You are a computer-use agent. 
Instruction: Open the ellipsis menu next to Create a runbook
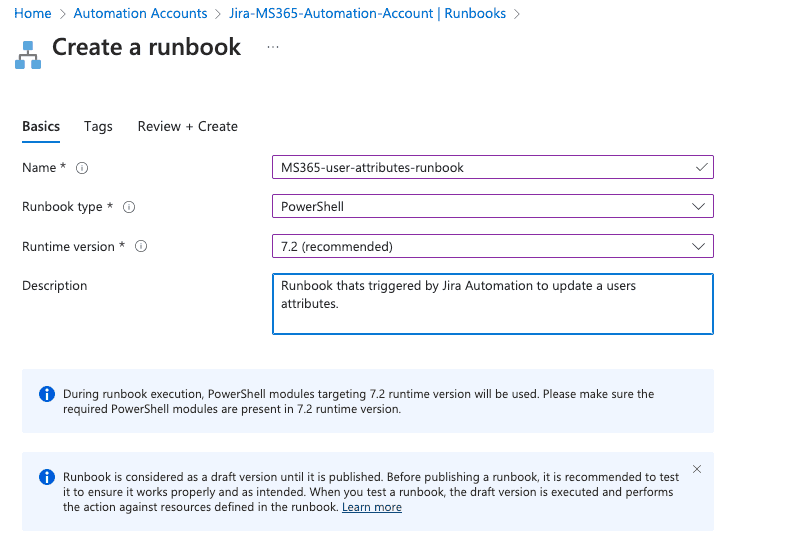tap(273, 47)
